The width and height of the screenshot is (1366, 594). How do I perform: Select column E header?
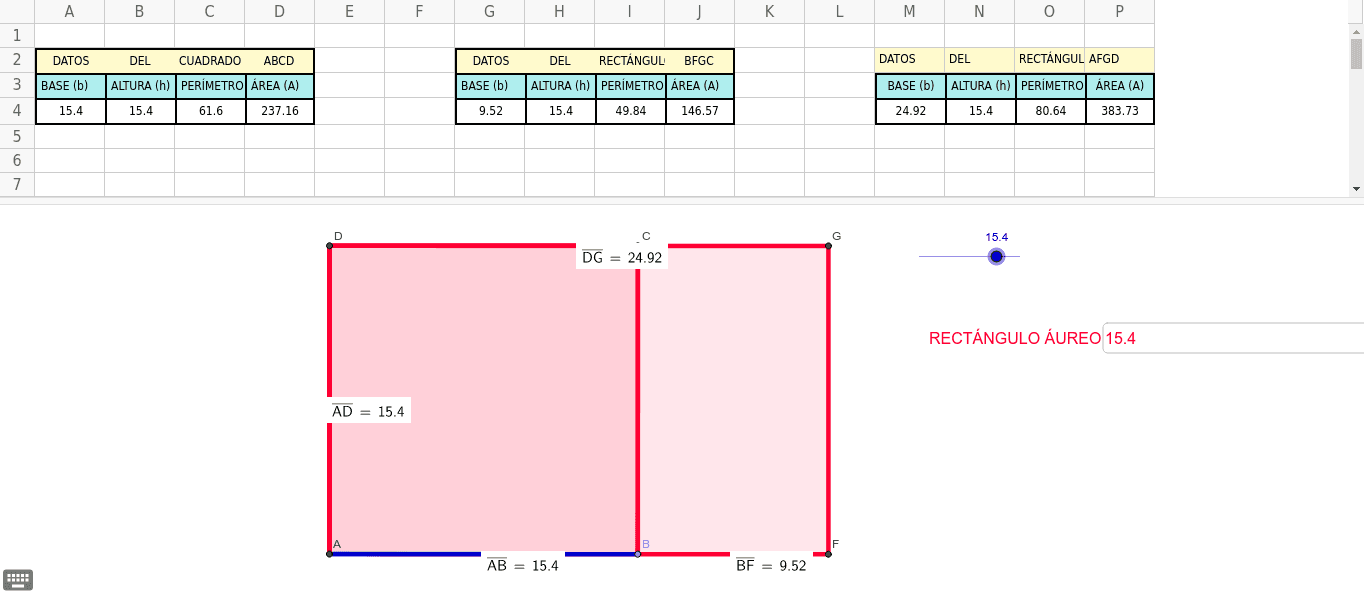point(349,12)
